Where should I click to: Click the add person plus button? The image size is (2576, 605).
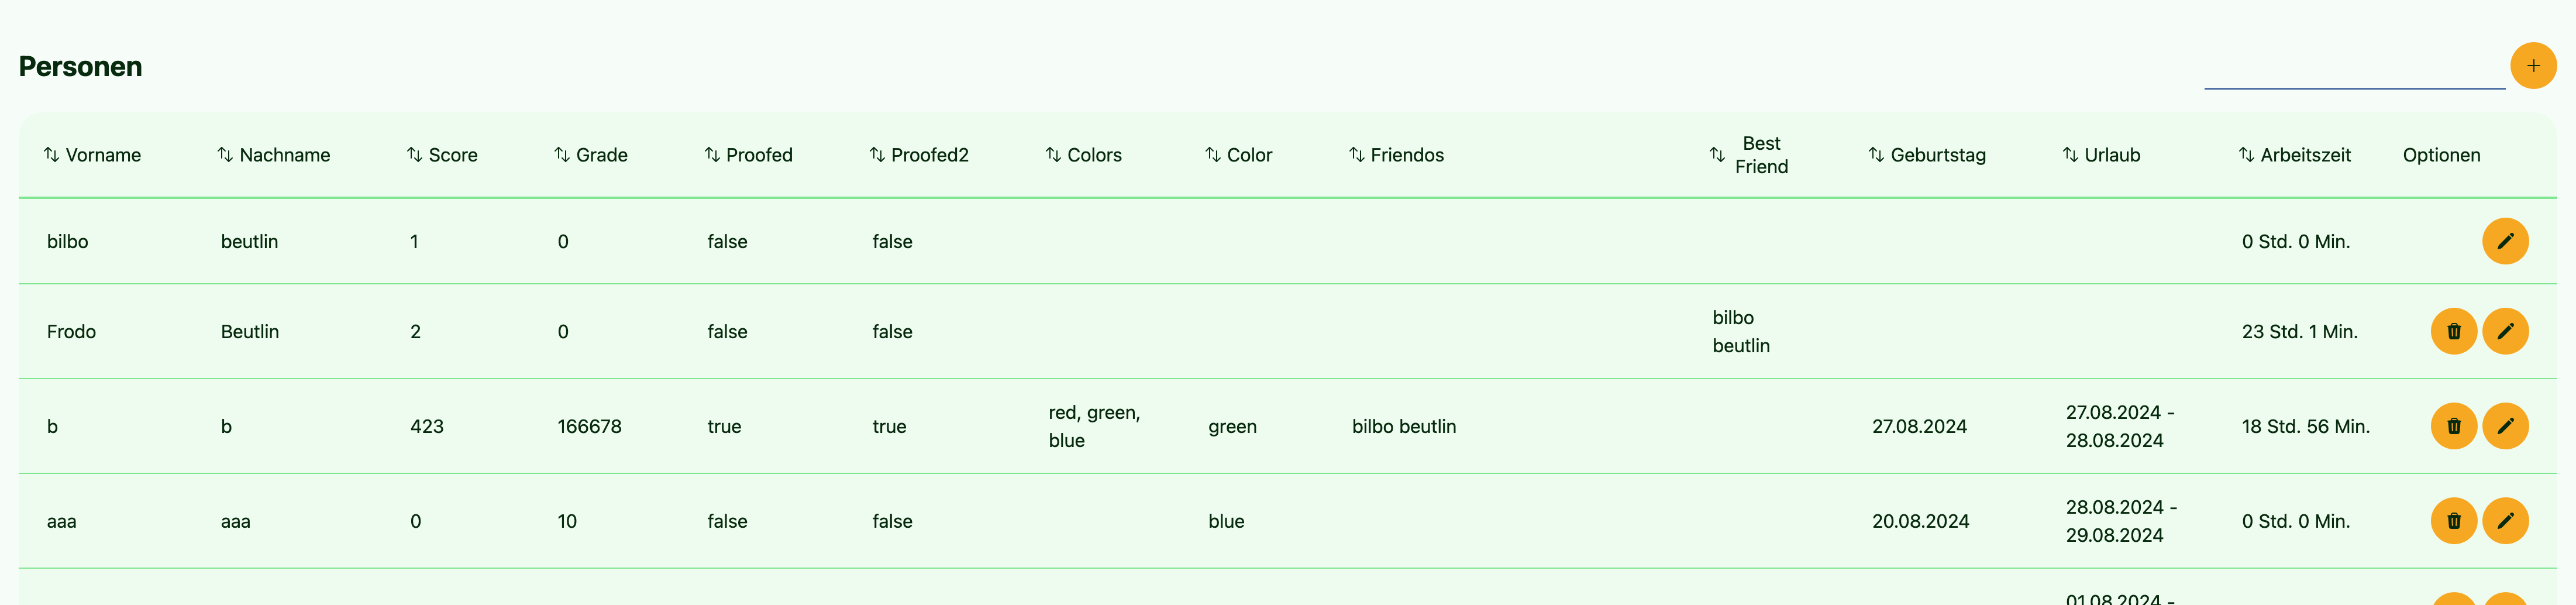[2532, 66]
